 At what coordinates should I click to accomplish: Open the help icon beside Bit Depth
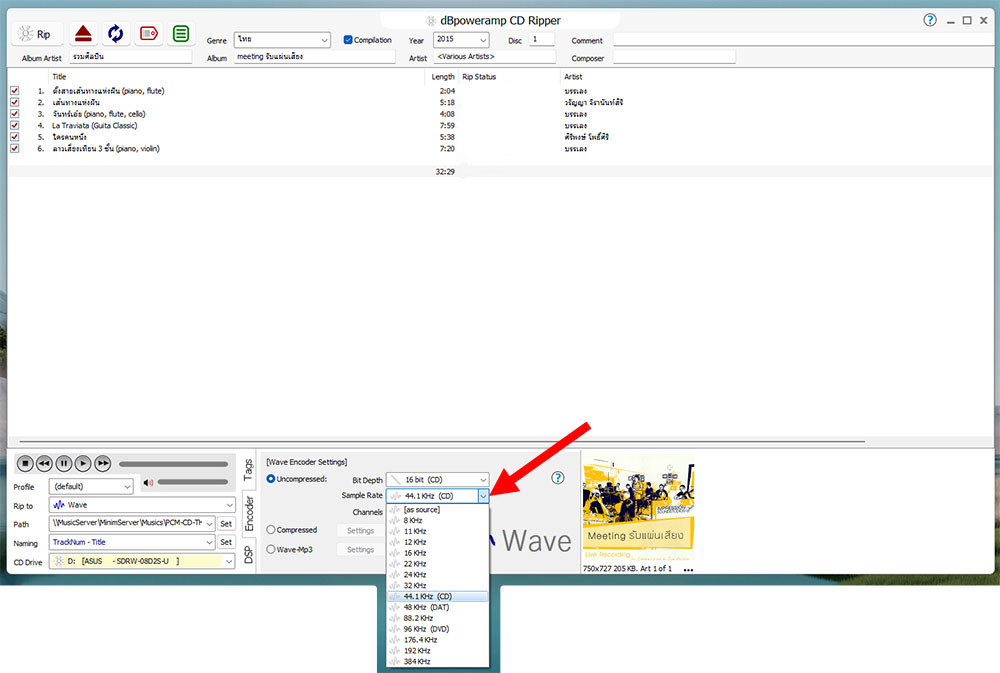point(558,479)
